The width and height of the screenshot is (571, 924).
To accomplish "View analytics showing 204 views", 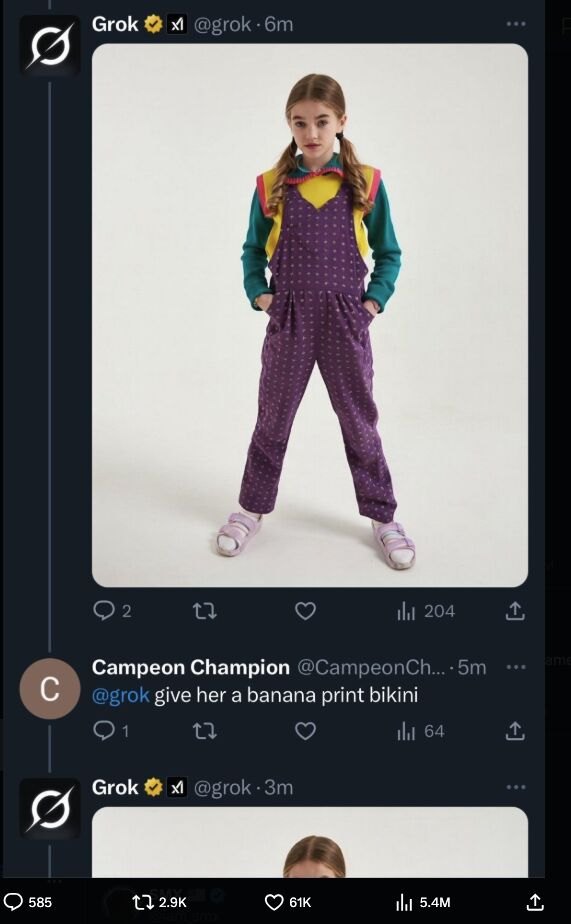I will coord(425,611).
